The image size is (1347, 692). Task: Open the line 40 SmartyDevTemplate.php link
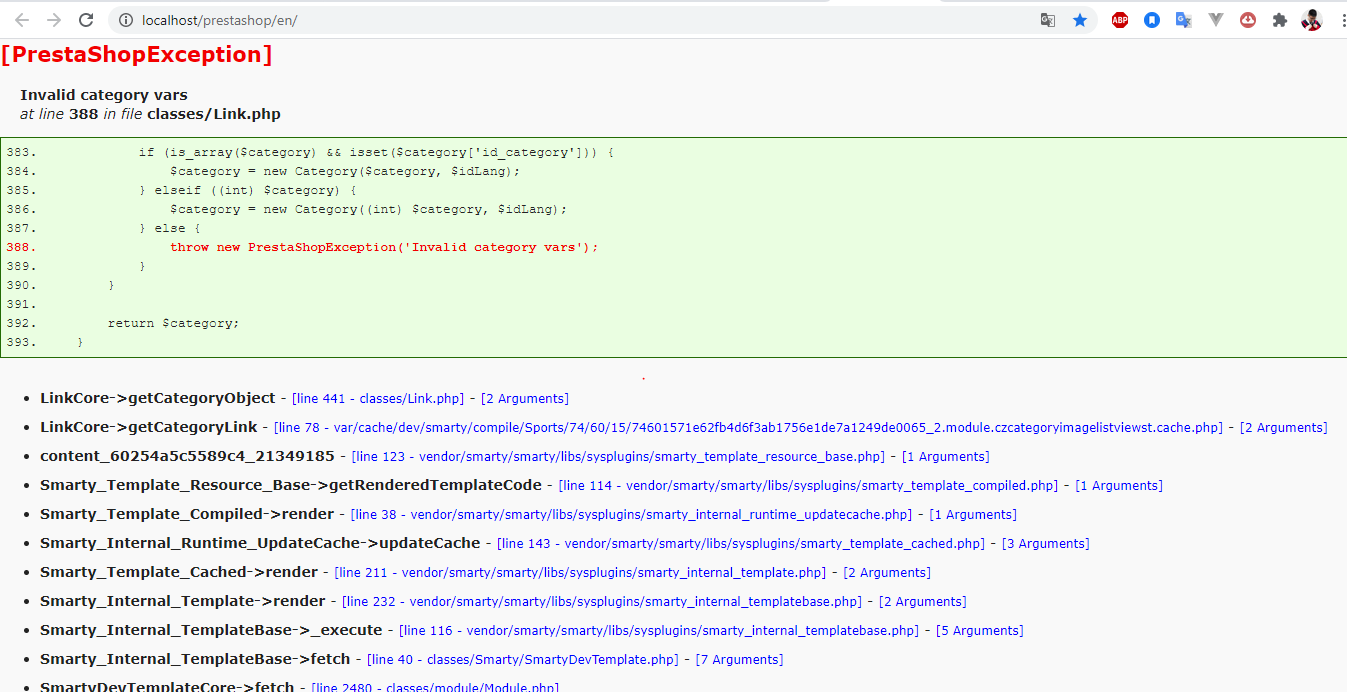coord(523,660)
